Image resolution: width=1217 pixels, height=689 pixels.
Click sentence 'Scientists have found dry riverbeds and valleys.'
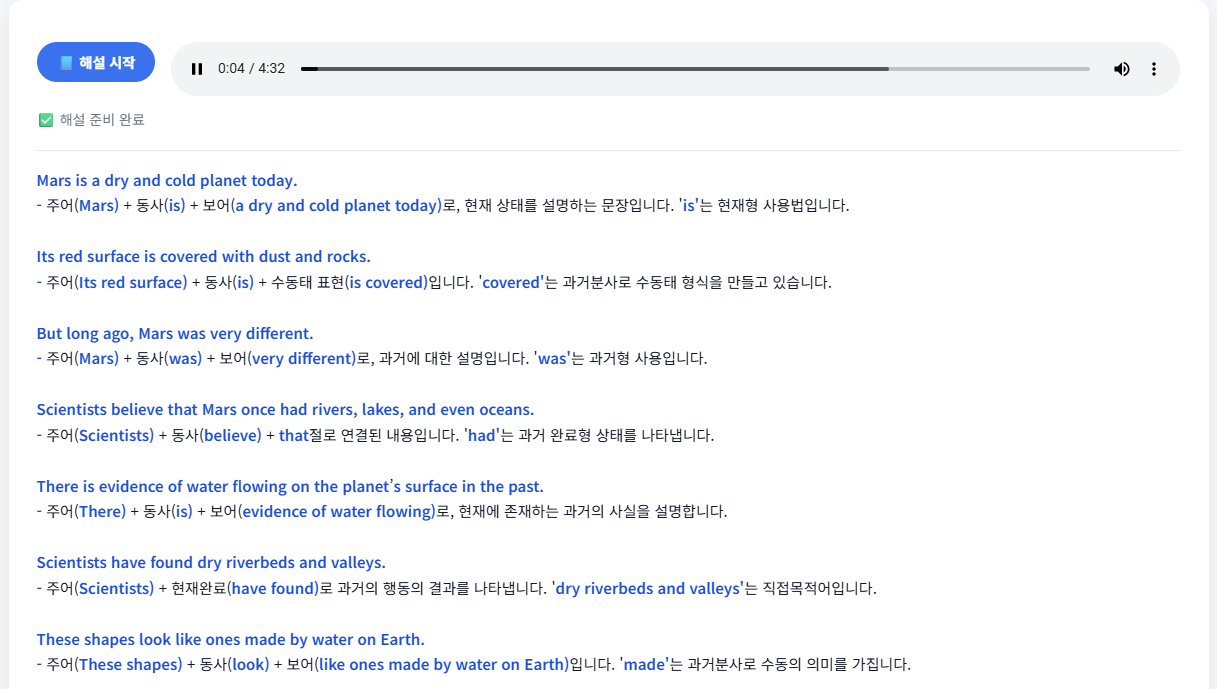211,563
